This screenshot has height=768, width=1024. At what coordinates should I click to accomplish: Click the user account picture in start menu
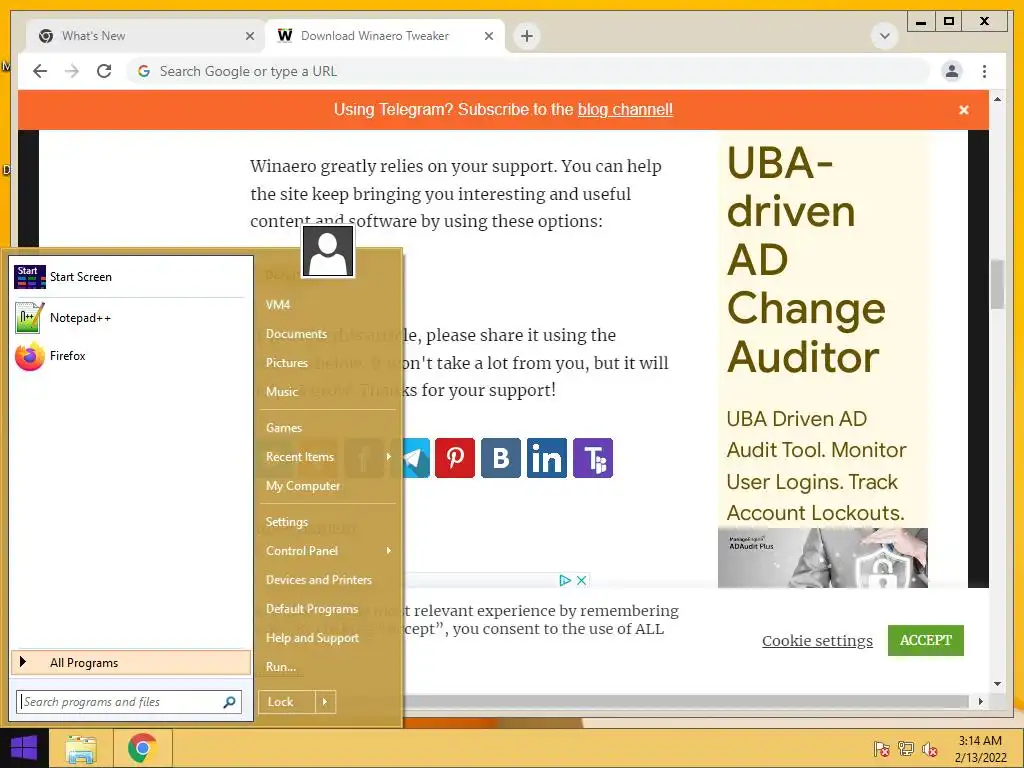[x=328, y=251]
